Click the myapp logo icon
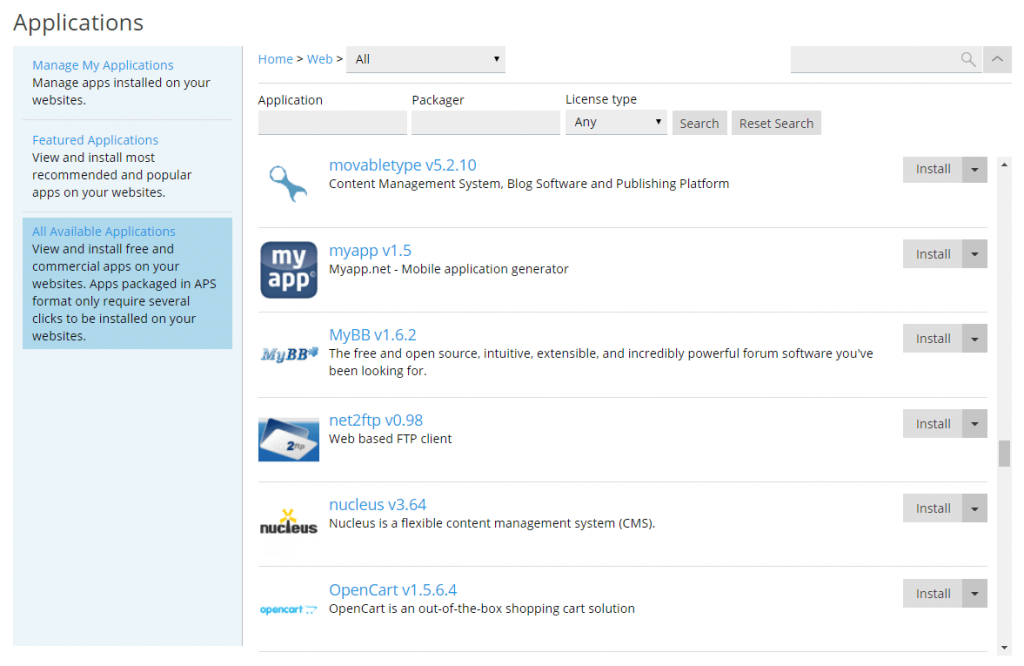 [289, 270]
